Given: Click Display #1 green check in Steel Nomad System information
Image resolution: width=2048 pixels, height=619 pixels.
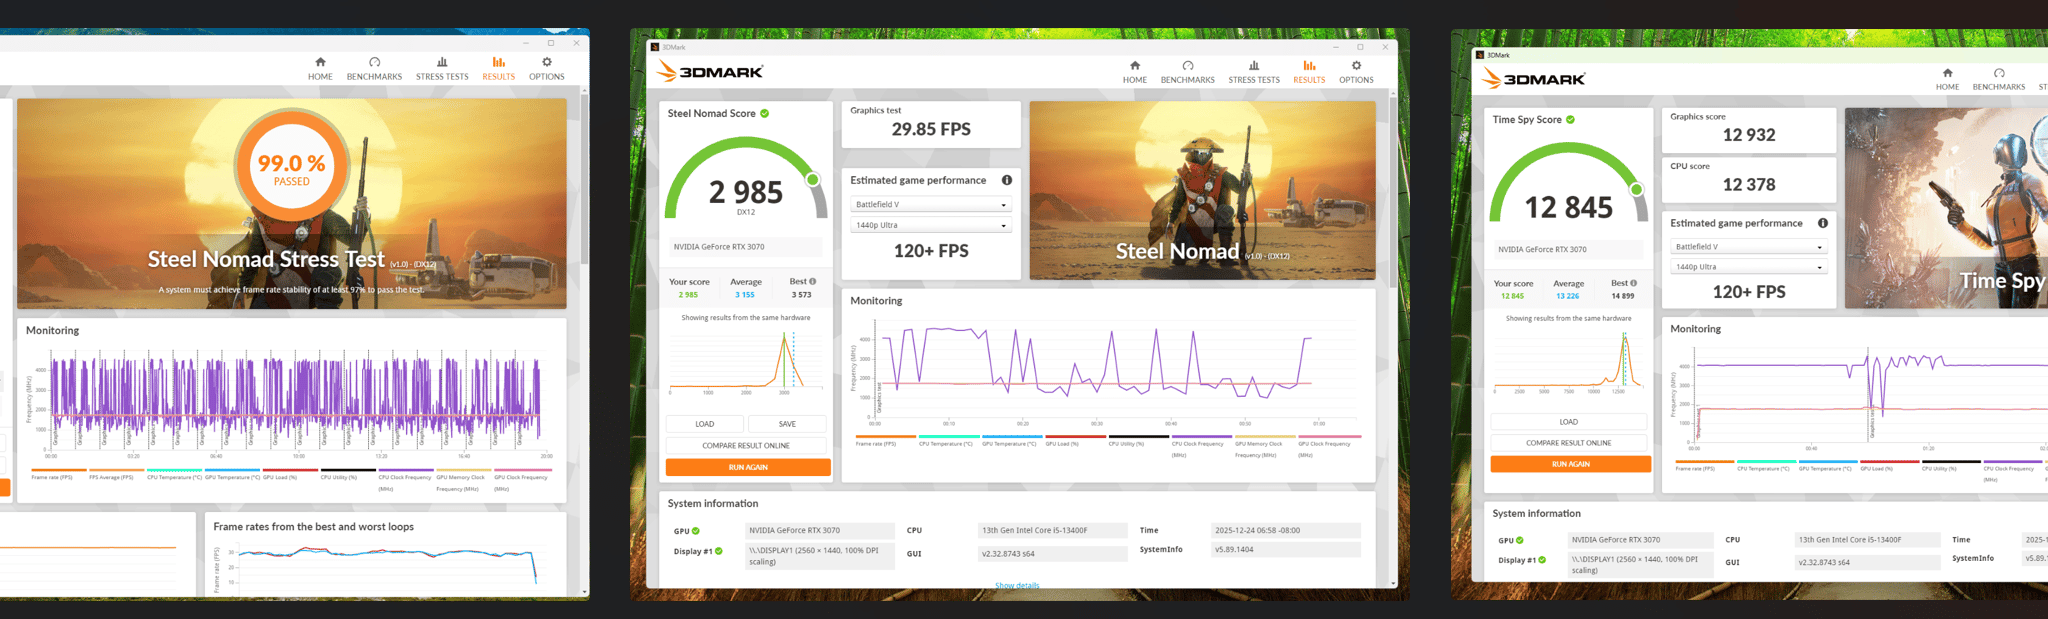Looking at the screenshot, I should [719, 551].
